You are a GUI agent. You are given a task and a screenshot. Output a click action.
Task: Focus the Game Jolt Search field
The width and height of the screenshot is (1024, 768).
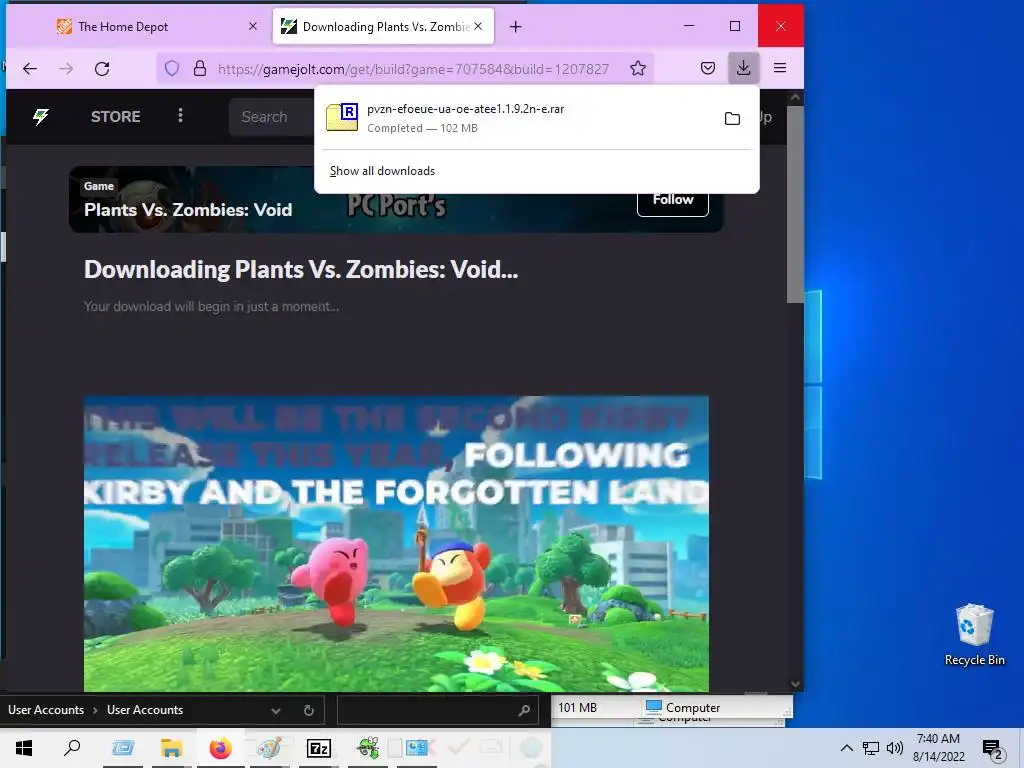tap(271, 117)
